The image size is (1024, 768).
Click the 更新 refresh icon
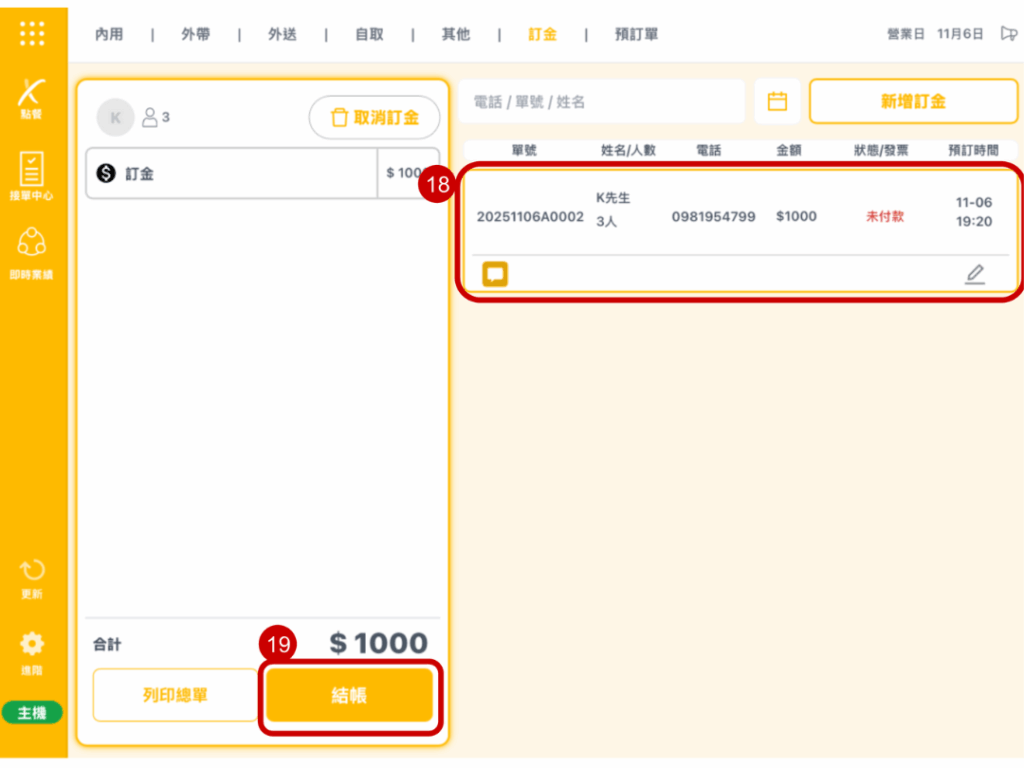32,577
